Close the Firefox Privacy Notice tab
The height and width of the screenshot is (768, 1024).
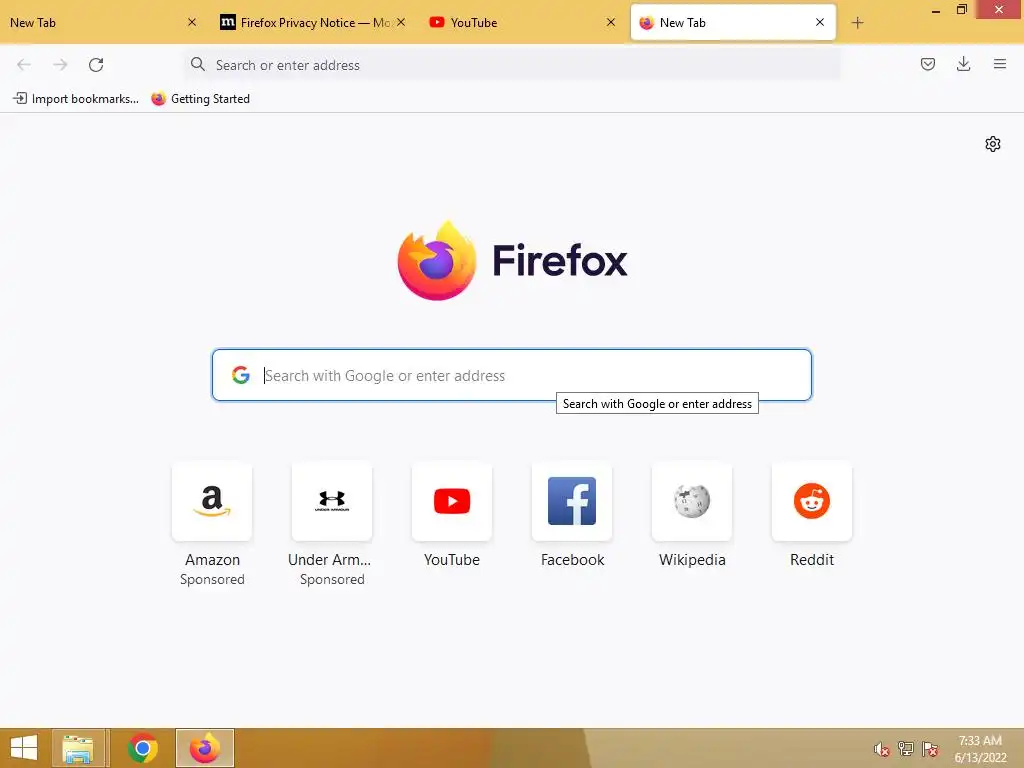click(x=401, y=22)
